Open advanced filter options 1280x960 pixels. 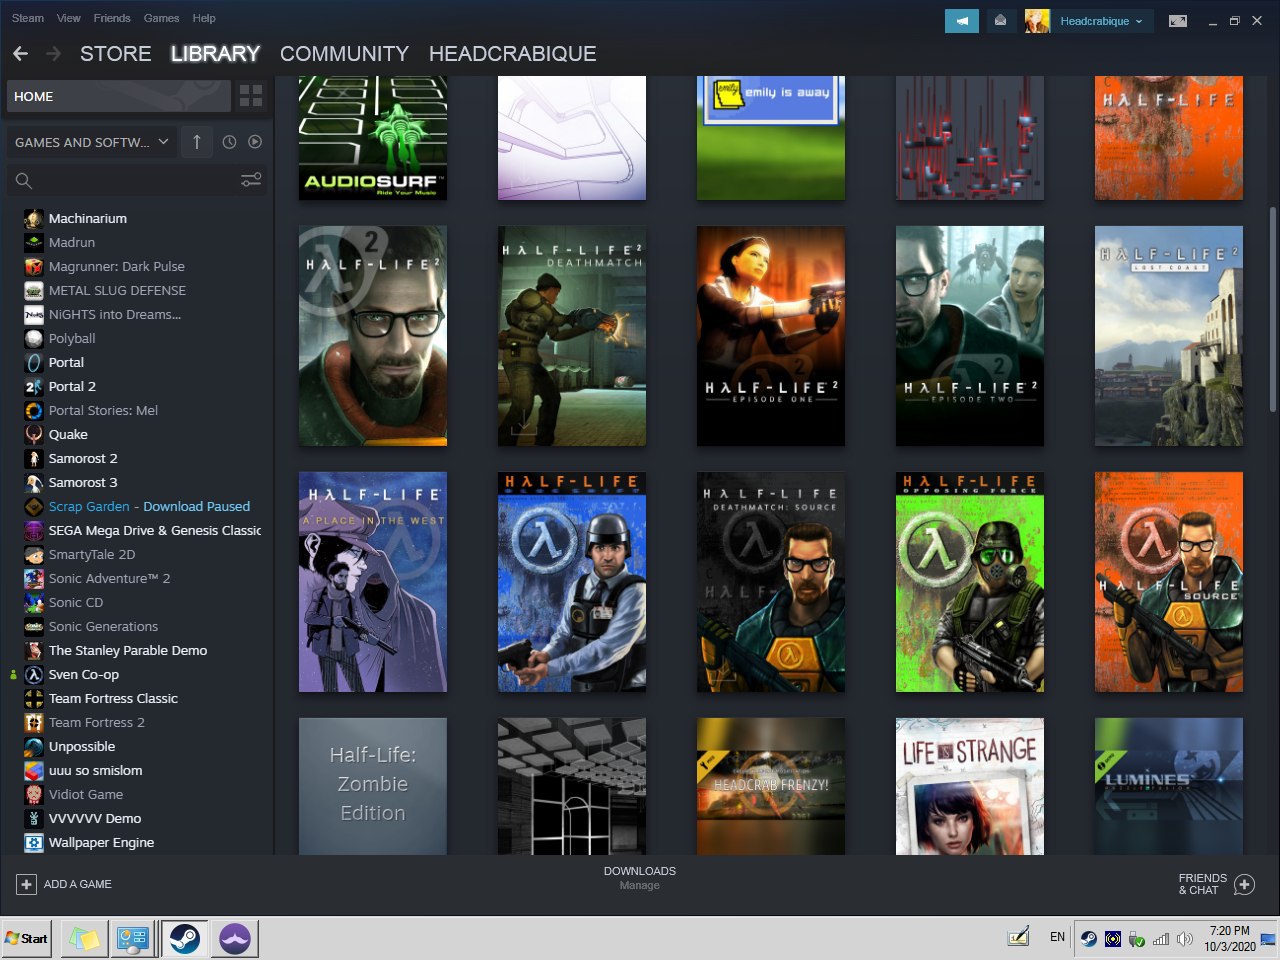point(251,180)
